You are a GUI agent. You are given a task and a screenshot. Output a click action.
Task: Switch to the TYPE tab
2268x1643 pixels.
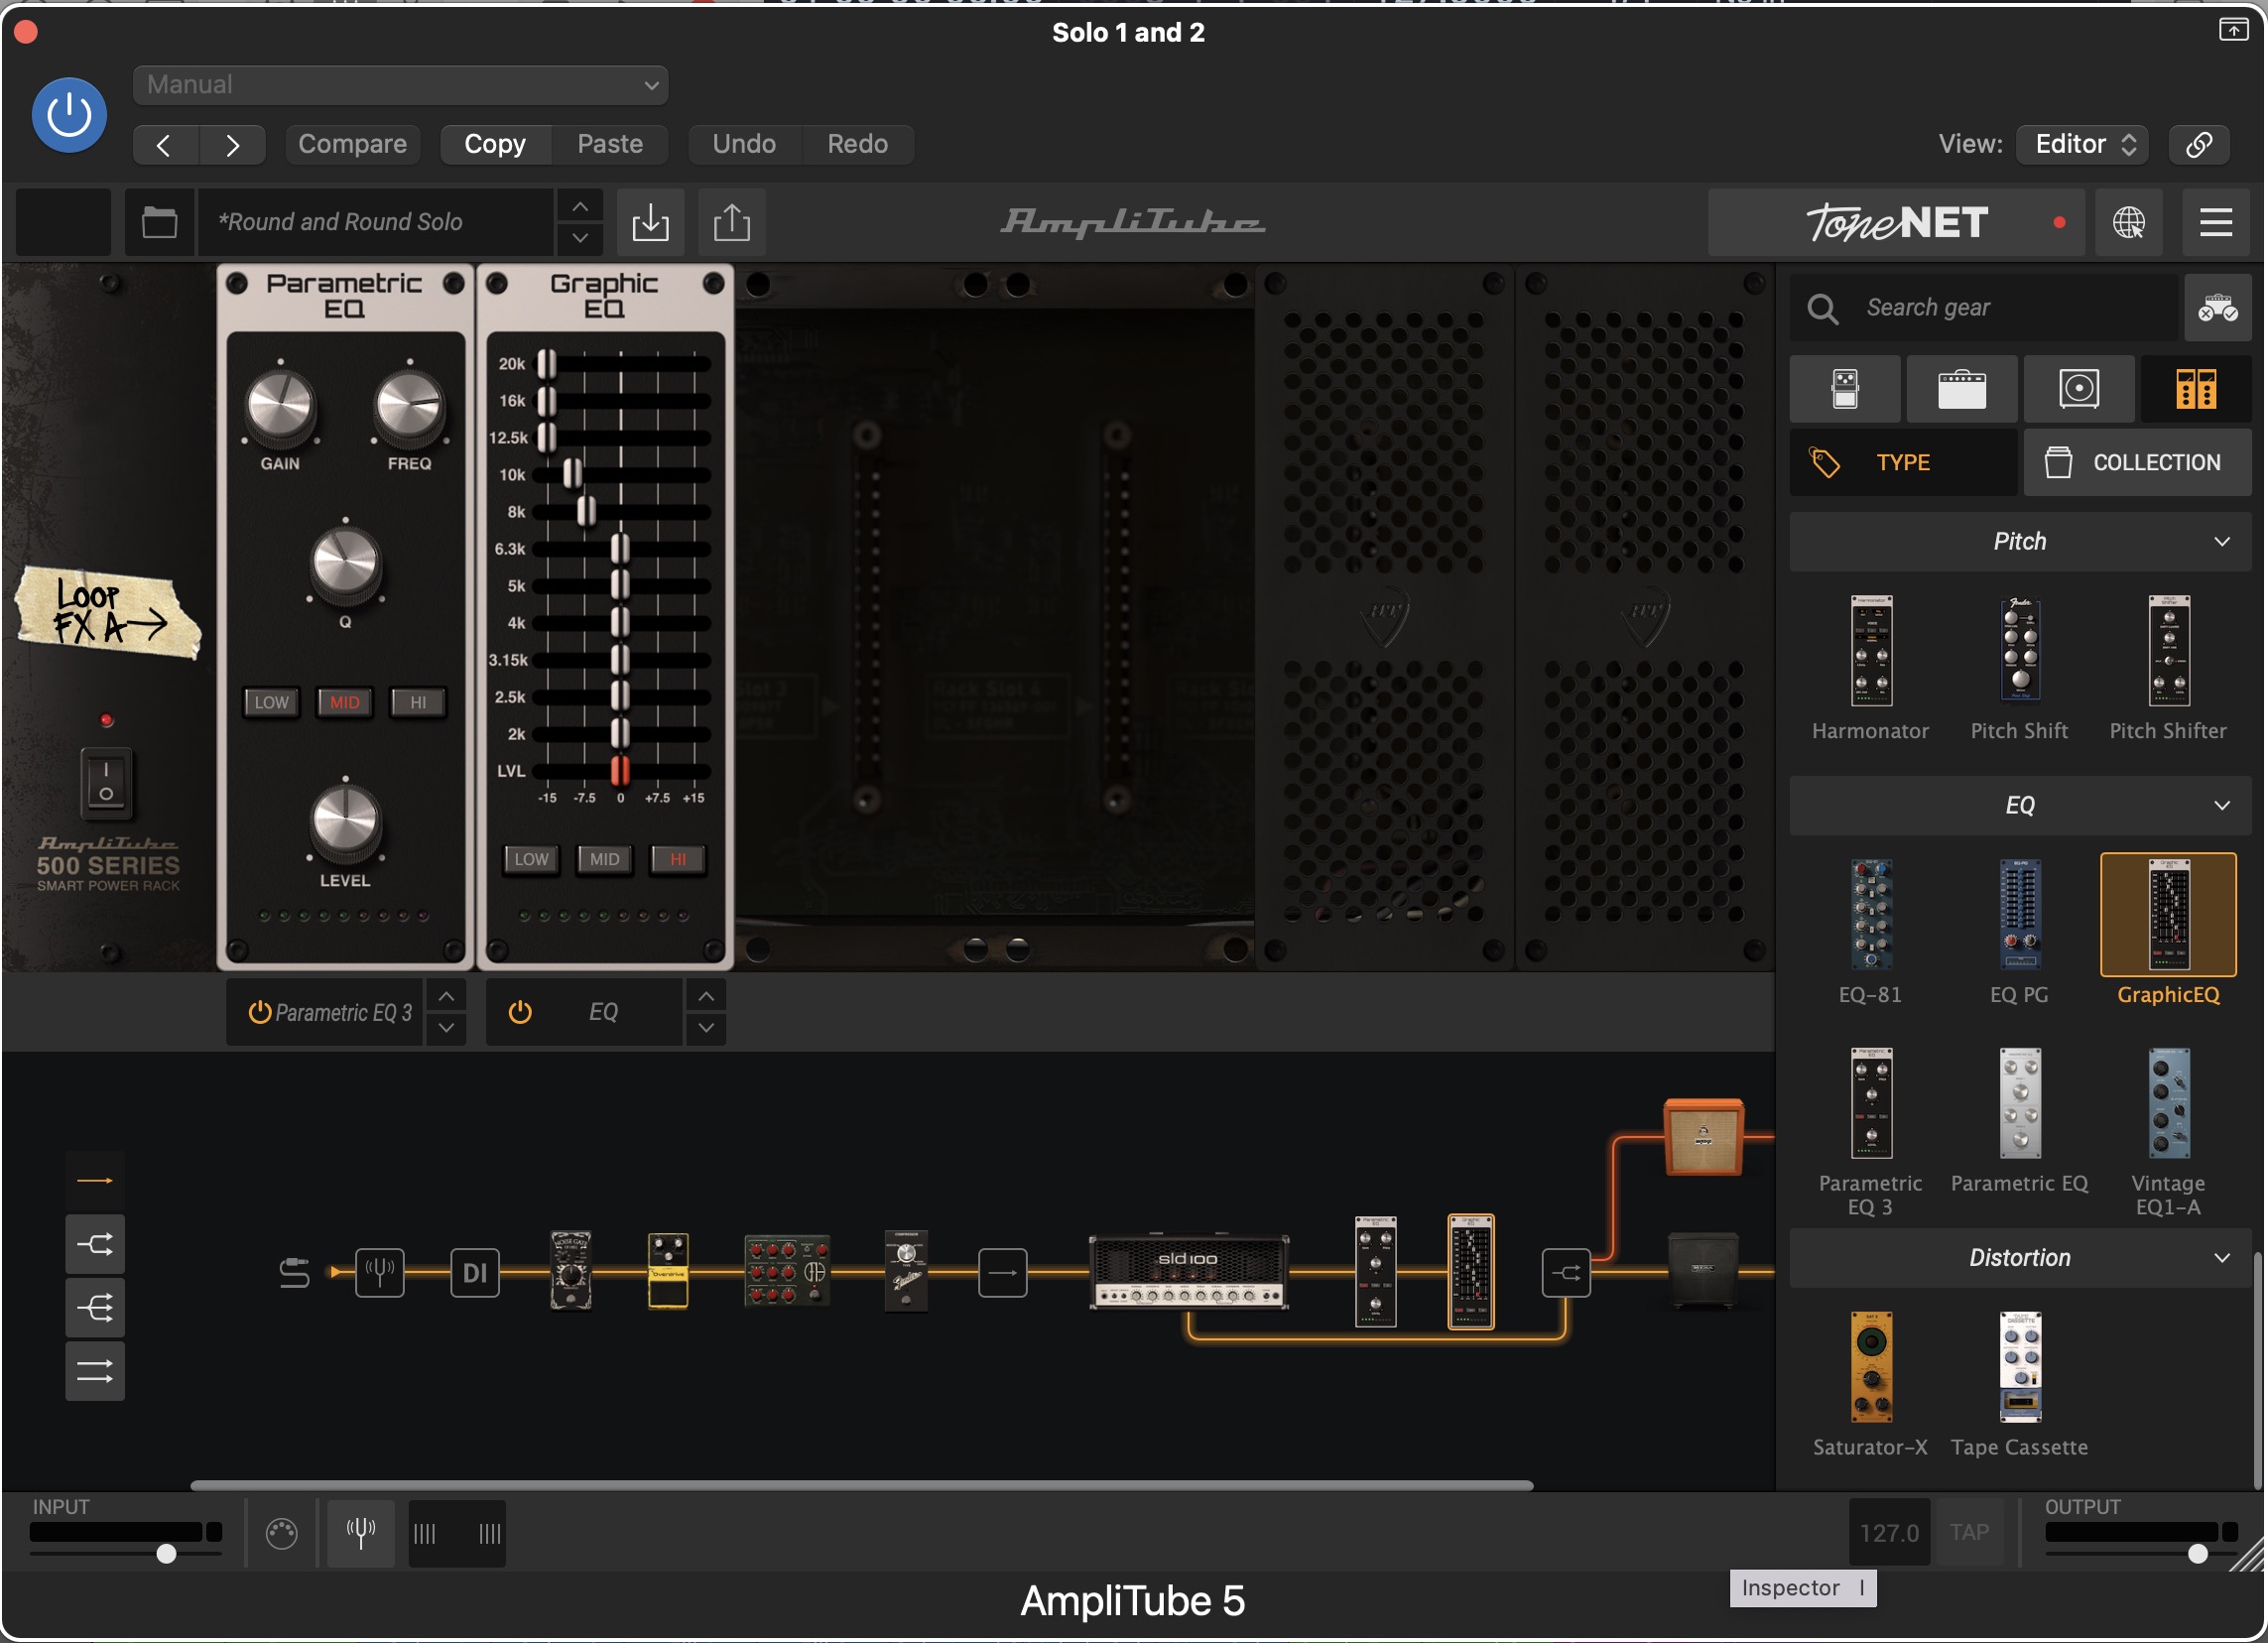pyautogui.click(x=1903, y=463)
